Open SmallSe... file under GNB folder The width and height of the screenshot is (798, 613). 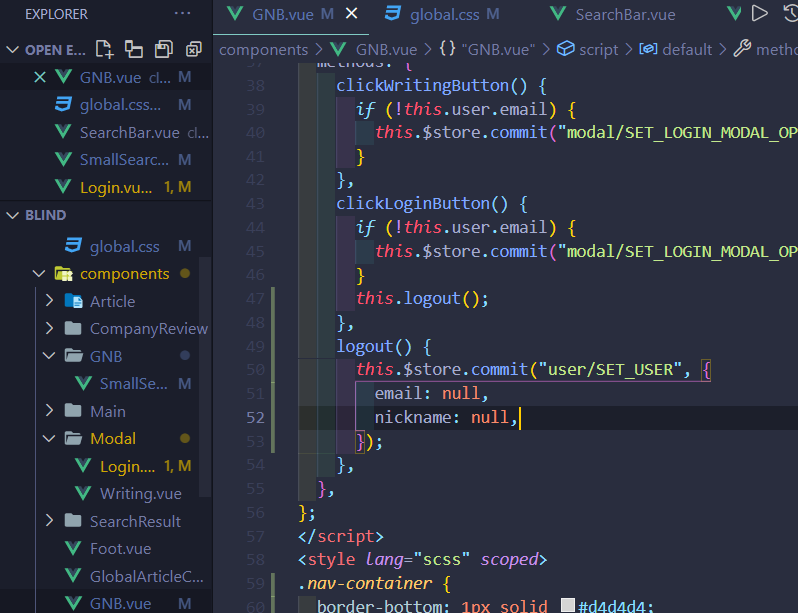[x=106, y=383]
